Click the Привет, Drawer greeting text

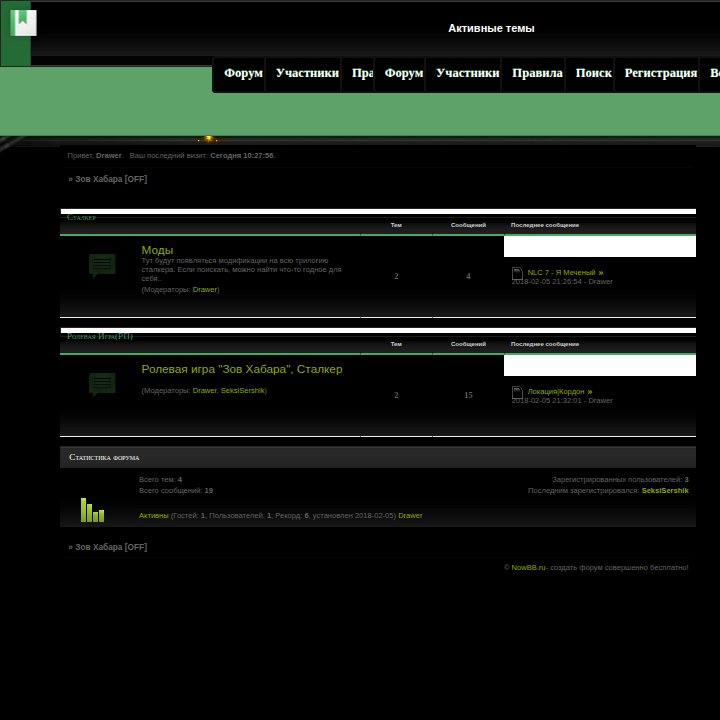[95, 156]
